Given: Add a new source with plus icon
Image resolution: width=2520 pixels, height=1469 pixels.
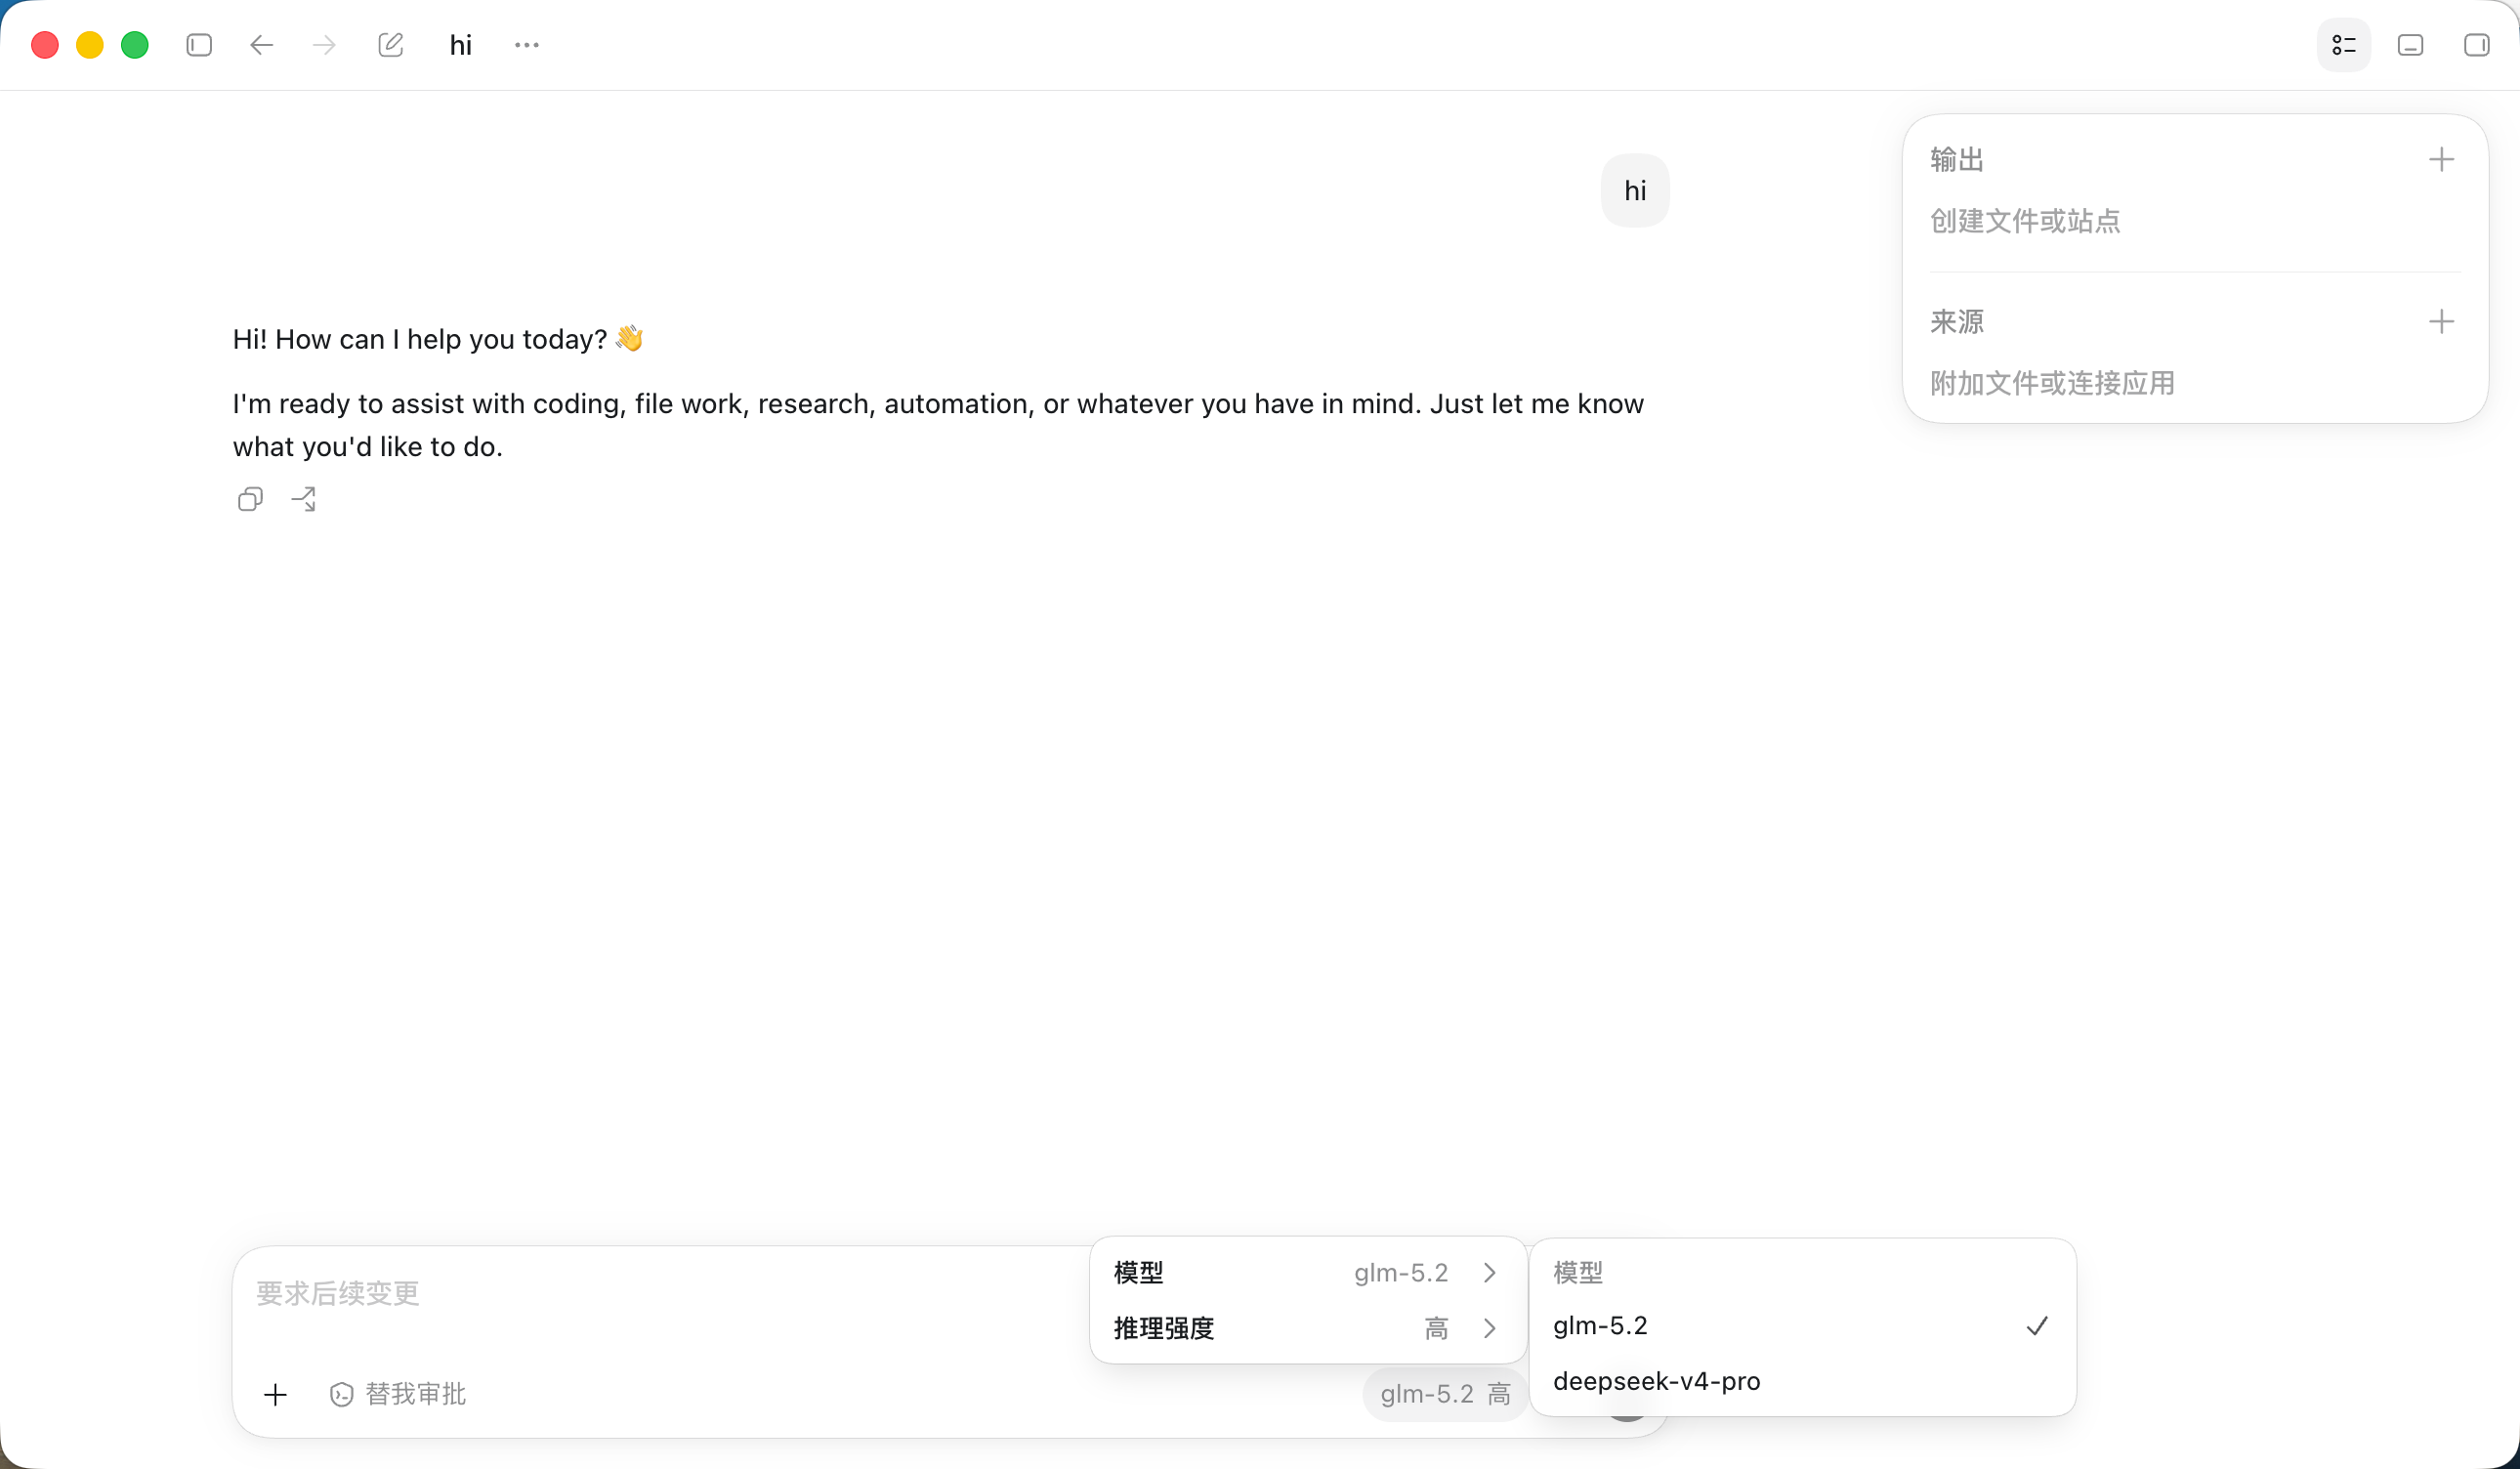Looking at the screenshot, I should [2441, 322].
